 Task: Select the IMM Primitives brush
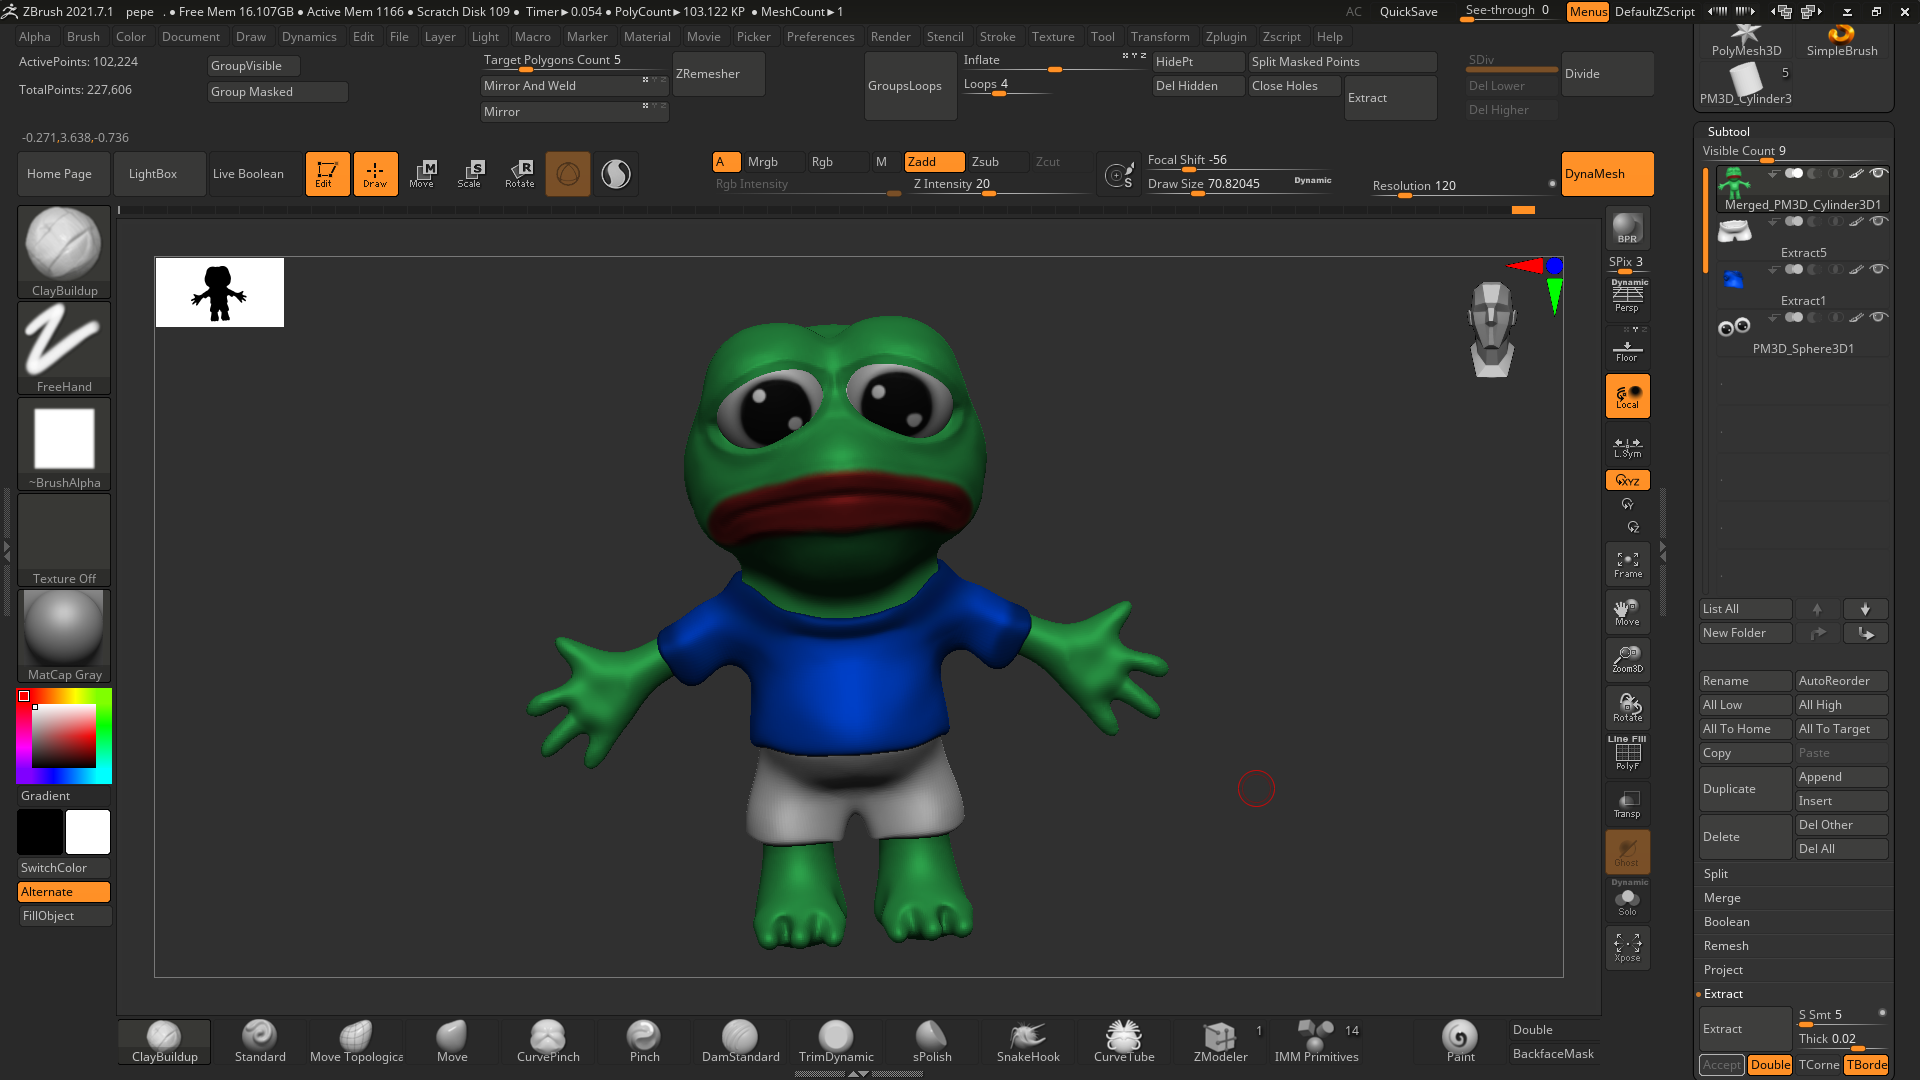coord(1316,1042)
